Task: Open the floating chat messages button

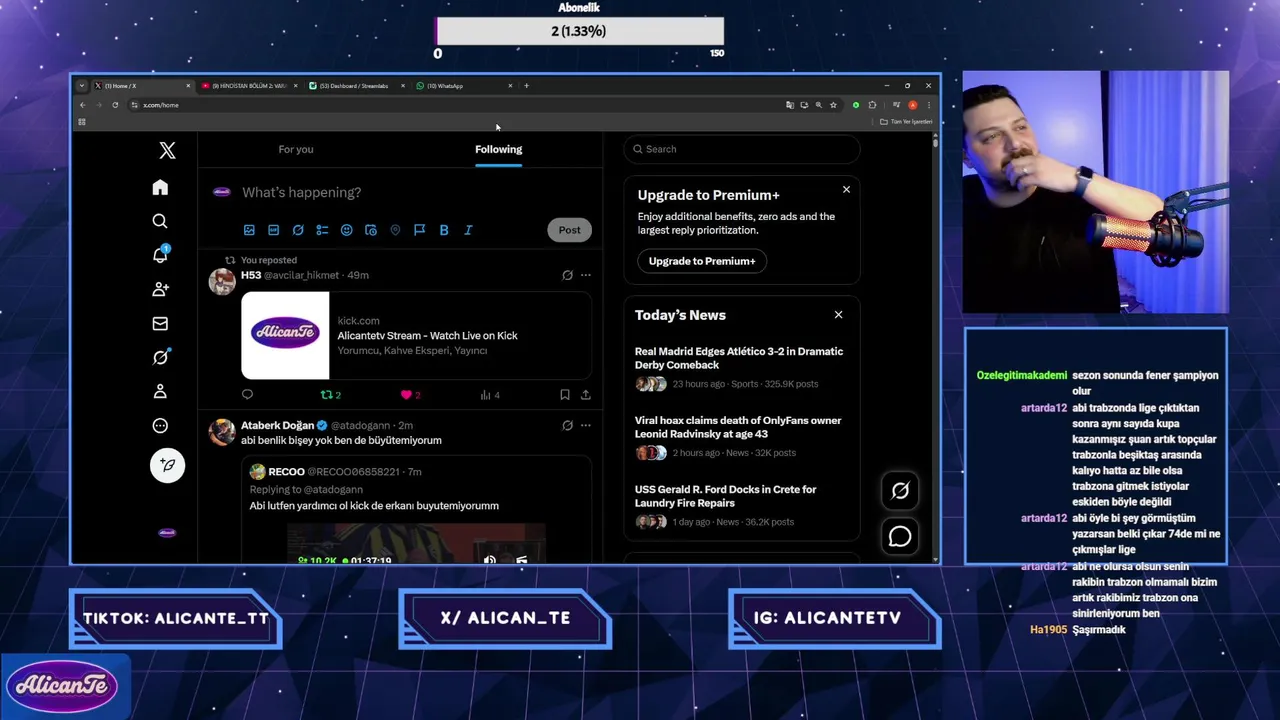Action: tap(900, 537)
